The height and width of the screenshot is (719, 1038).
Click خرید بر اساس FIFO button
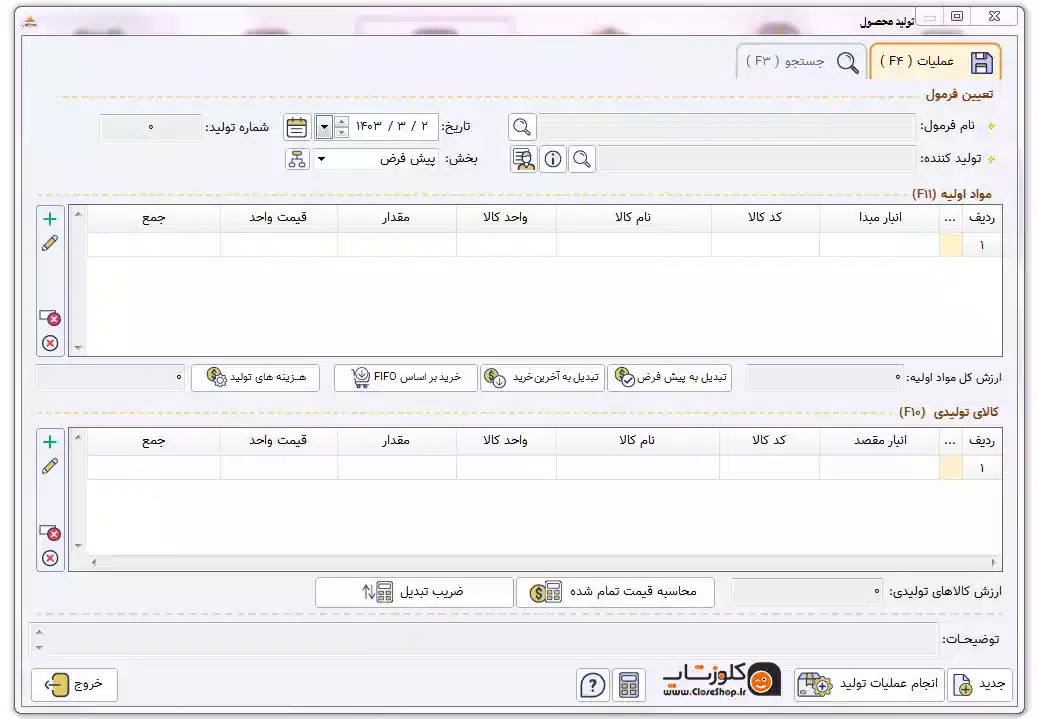(x=406, y=377)
